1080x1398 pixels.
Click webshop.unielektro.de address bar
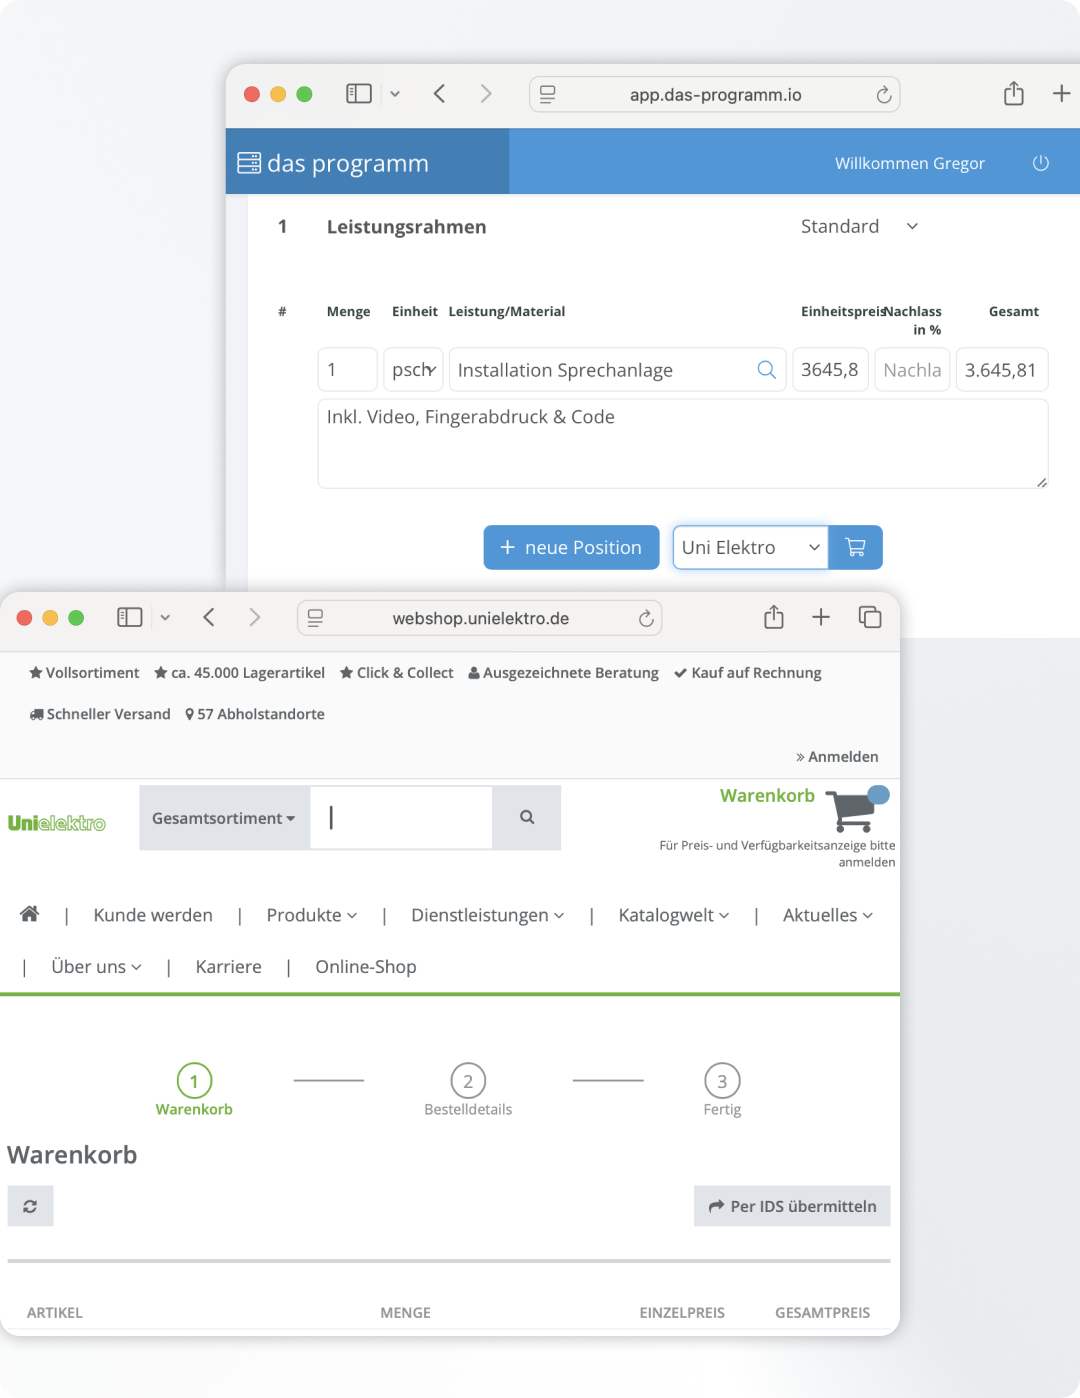point(480,618)
